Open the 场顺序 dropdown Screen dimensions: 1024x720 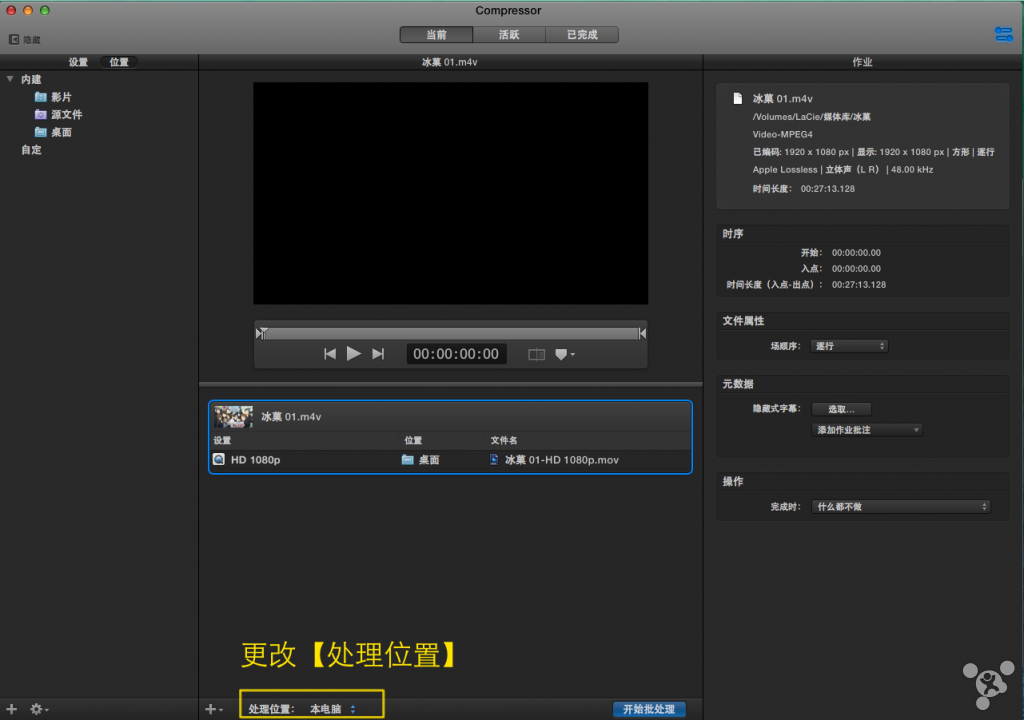tap(849, 346)
